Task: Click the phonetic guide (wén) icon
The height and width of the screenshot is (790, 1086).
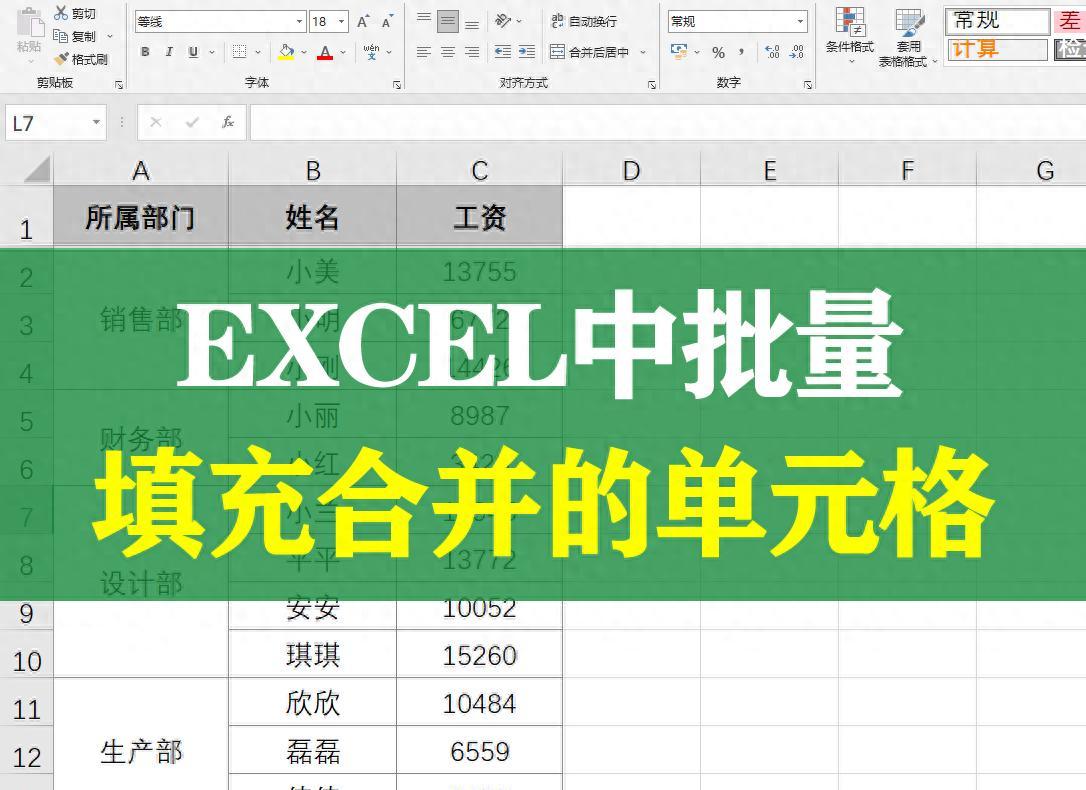Action: [371, 52]
